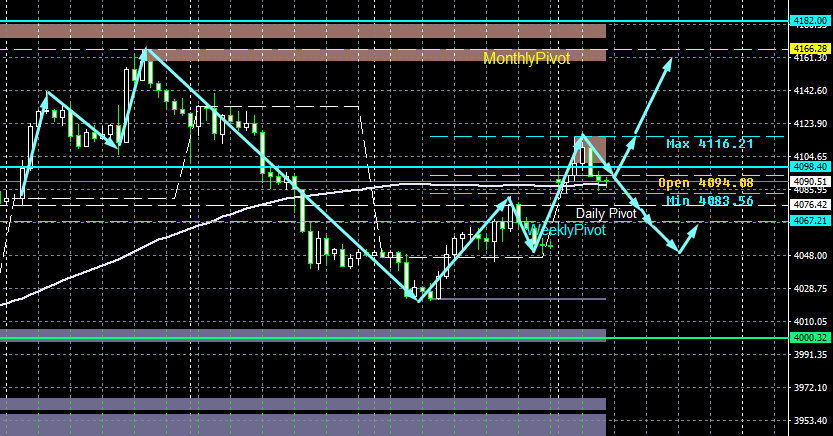The image size is (833, 436).
Task: Click the Daily Pivot label
Action: pyautogui.click(x=606, y=213)
